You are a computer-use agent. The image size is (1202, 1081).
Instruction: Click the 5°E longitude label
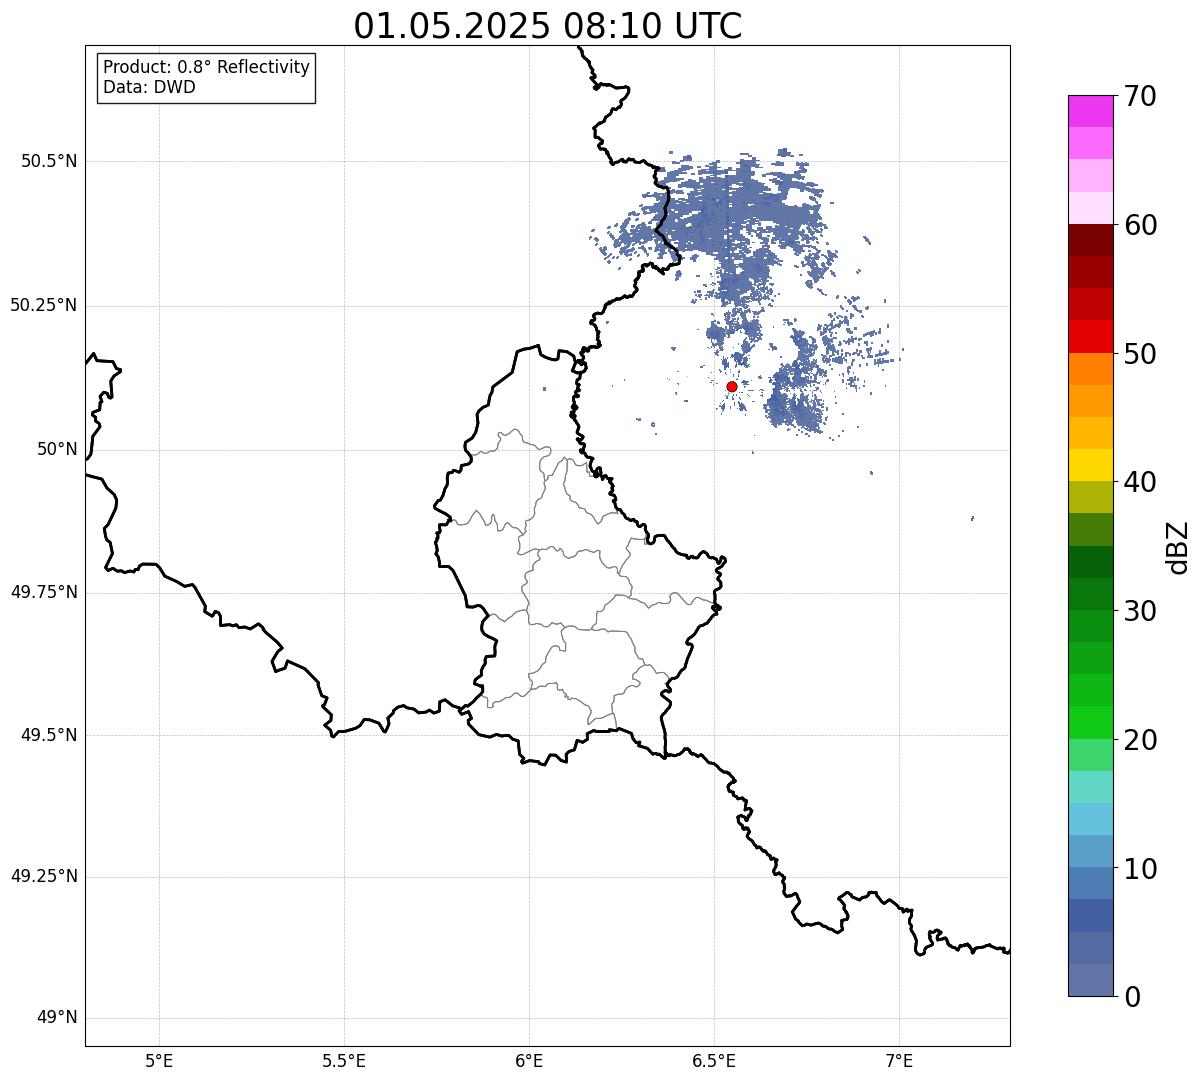point(159,1060)
